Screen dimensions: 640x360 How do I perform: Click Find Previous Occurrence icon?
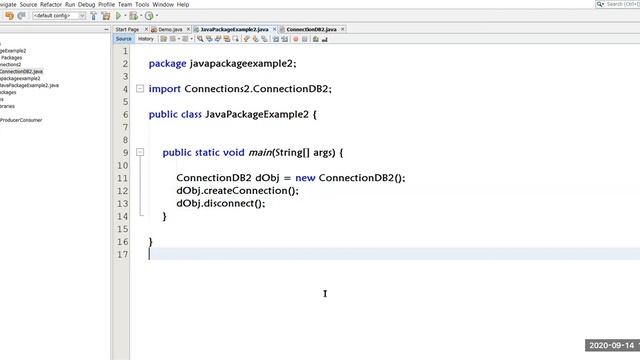point(209,39)
